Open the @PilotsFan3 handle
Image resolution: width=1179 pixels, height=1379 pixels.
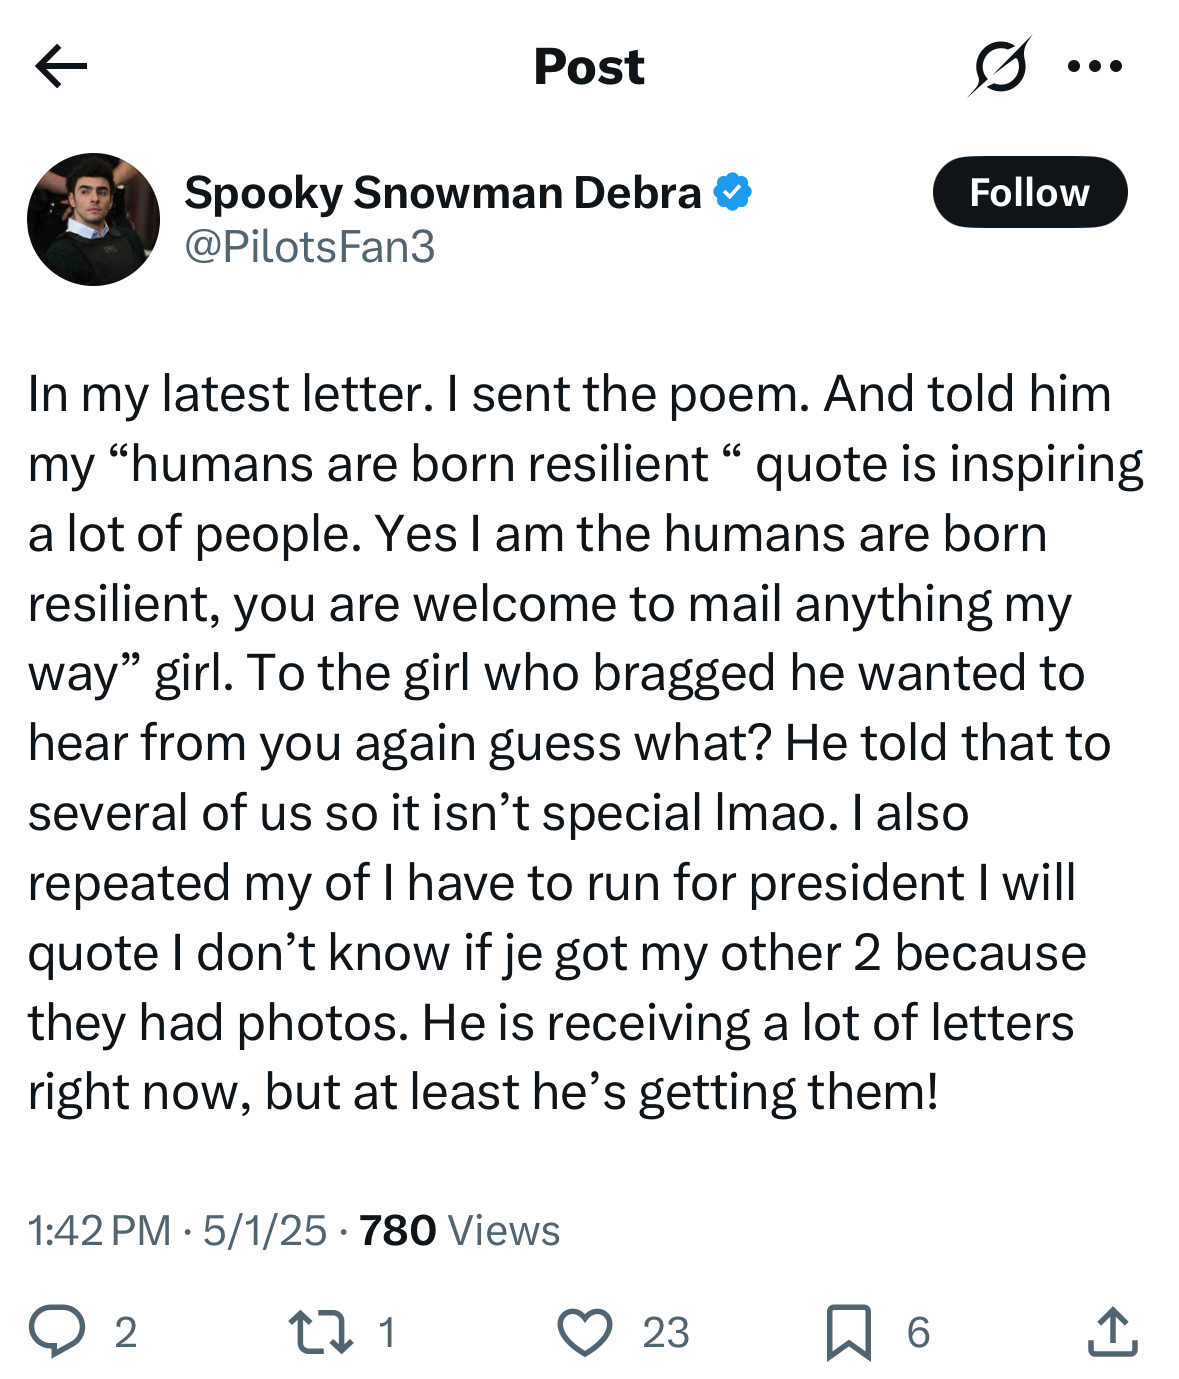click(310, 247)
